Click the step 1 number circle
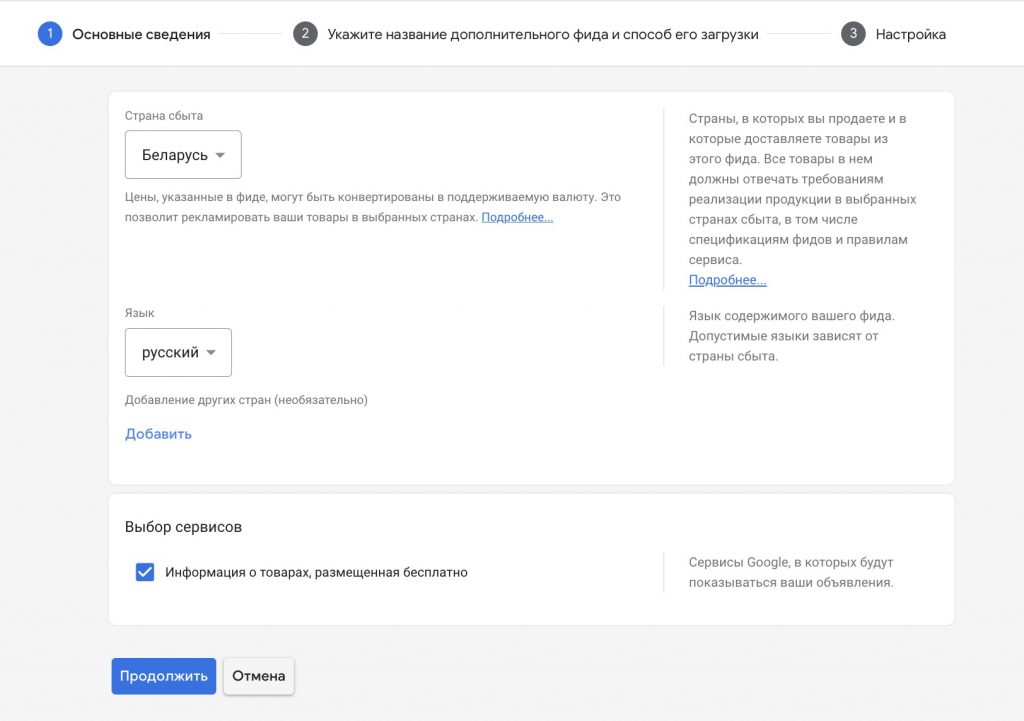 coord(50,34)
